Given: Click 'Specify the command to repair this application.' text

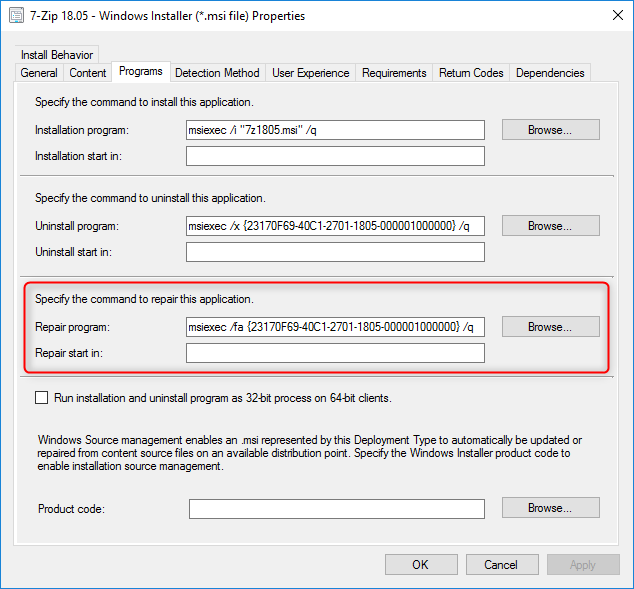Looking at the screenshot, I should (x=144, y=299).
